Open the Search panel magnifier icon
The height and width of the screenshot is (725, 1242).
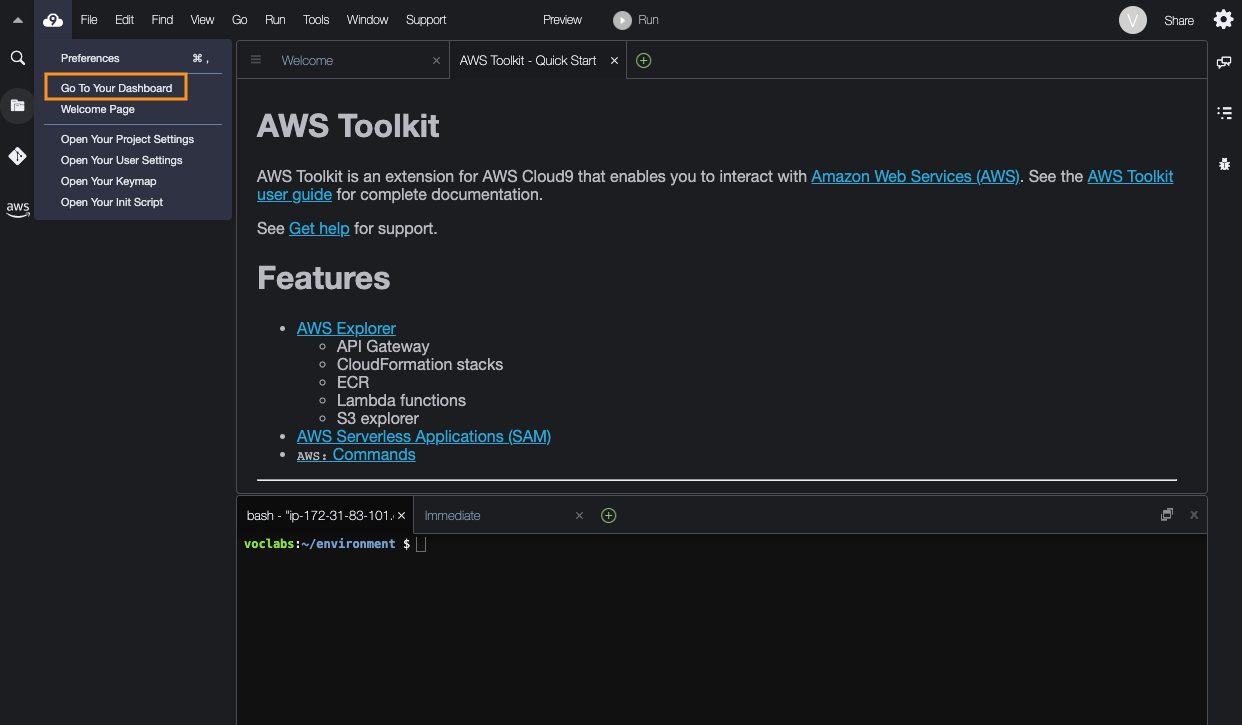17,58
